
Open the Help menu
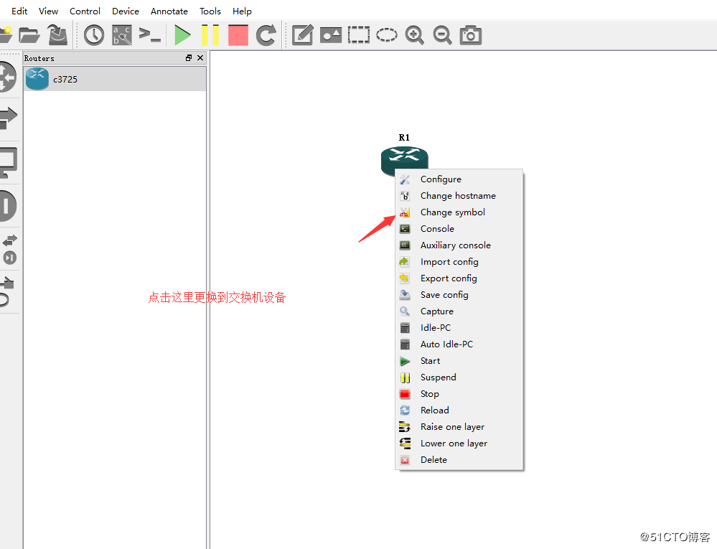tap(242, 11)
